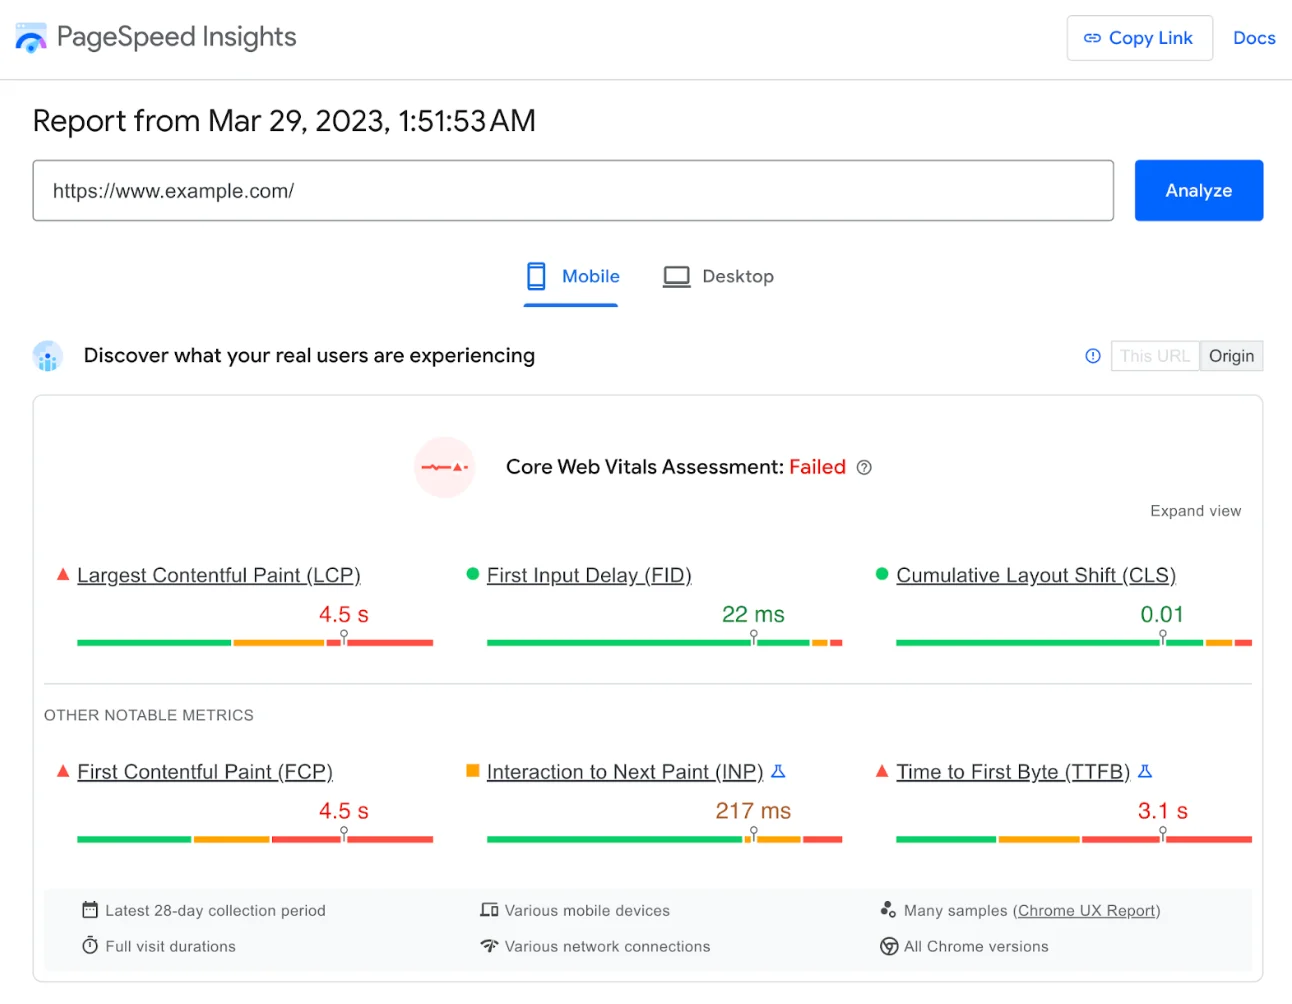Viewport: 1292px width, 1004px height.
Task: Open the Docs page
Action: point(1254,38)
